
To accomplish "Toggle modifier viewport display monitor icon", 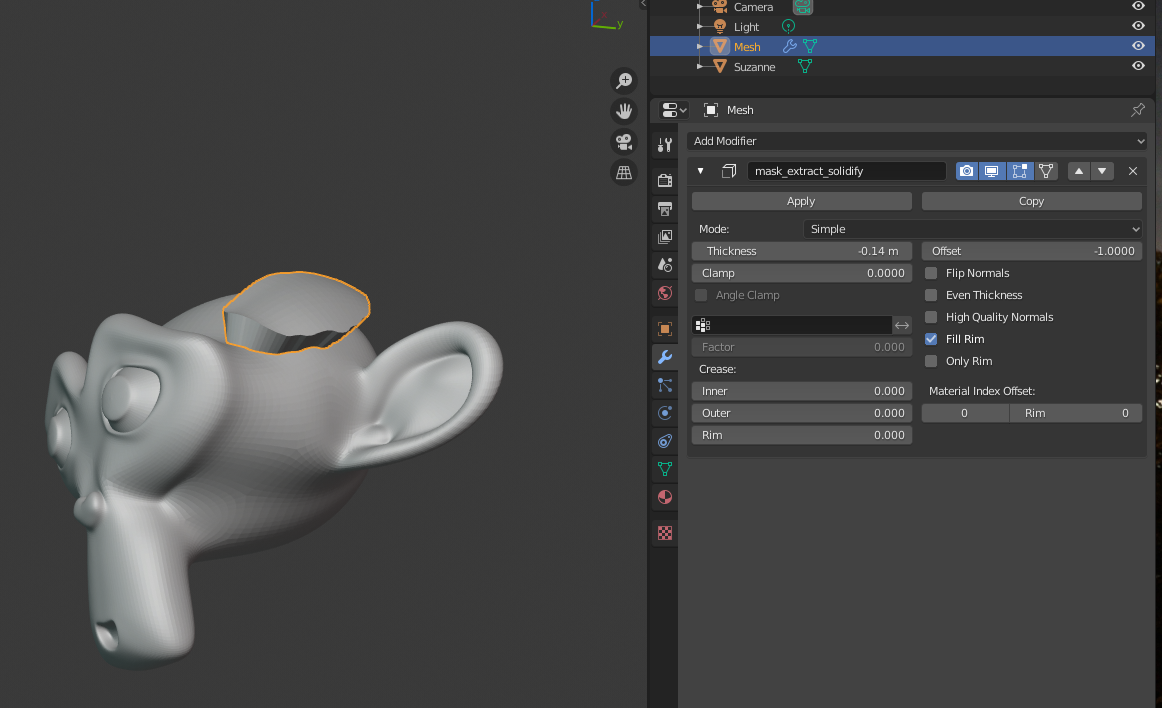I will (x=992, y=171).
